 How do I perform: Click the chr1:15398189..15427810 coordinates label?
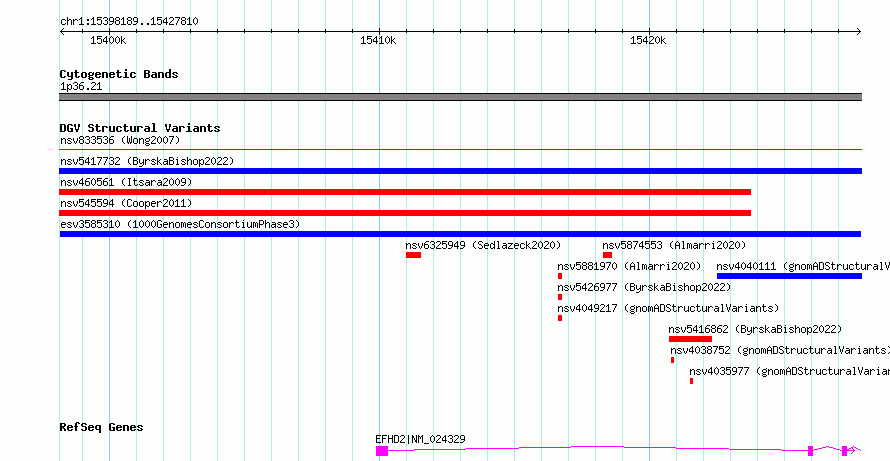tap(129, 22)
